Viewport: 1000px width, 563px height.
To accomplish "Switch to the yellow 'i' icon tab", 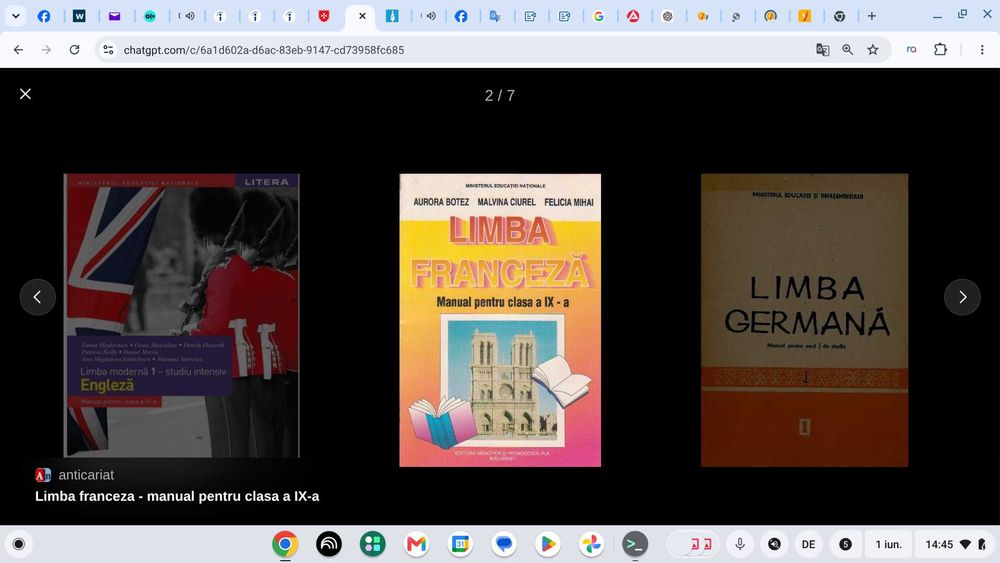I will pos(805,17).
